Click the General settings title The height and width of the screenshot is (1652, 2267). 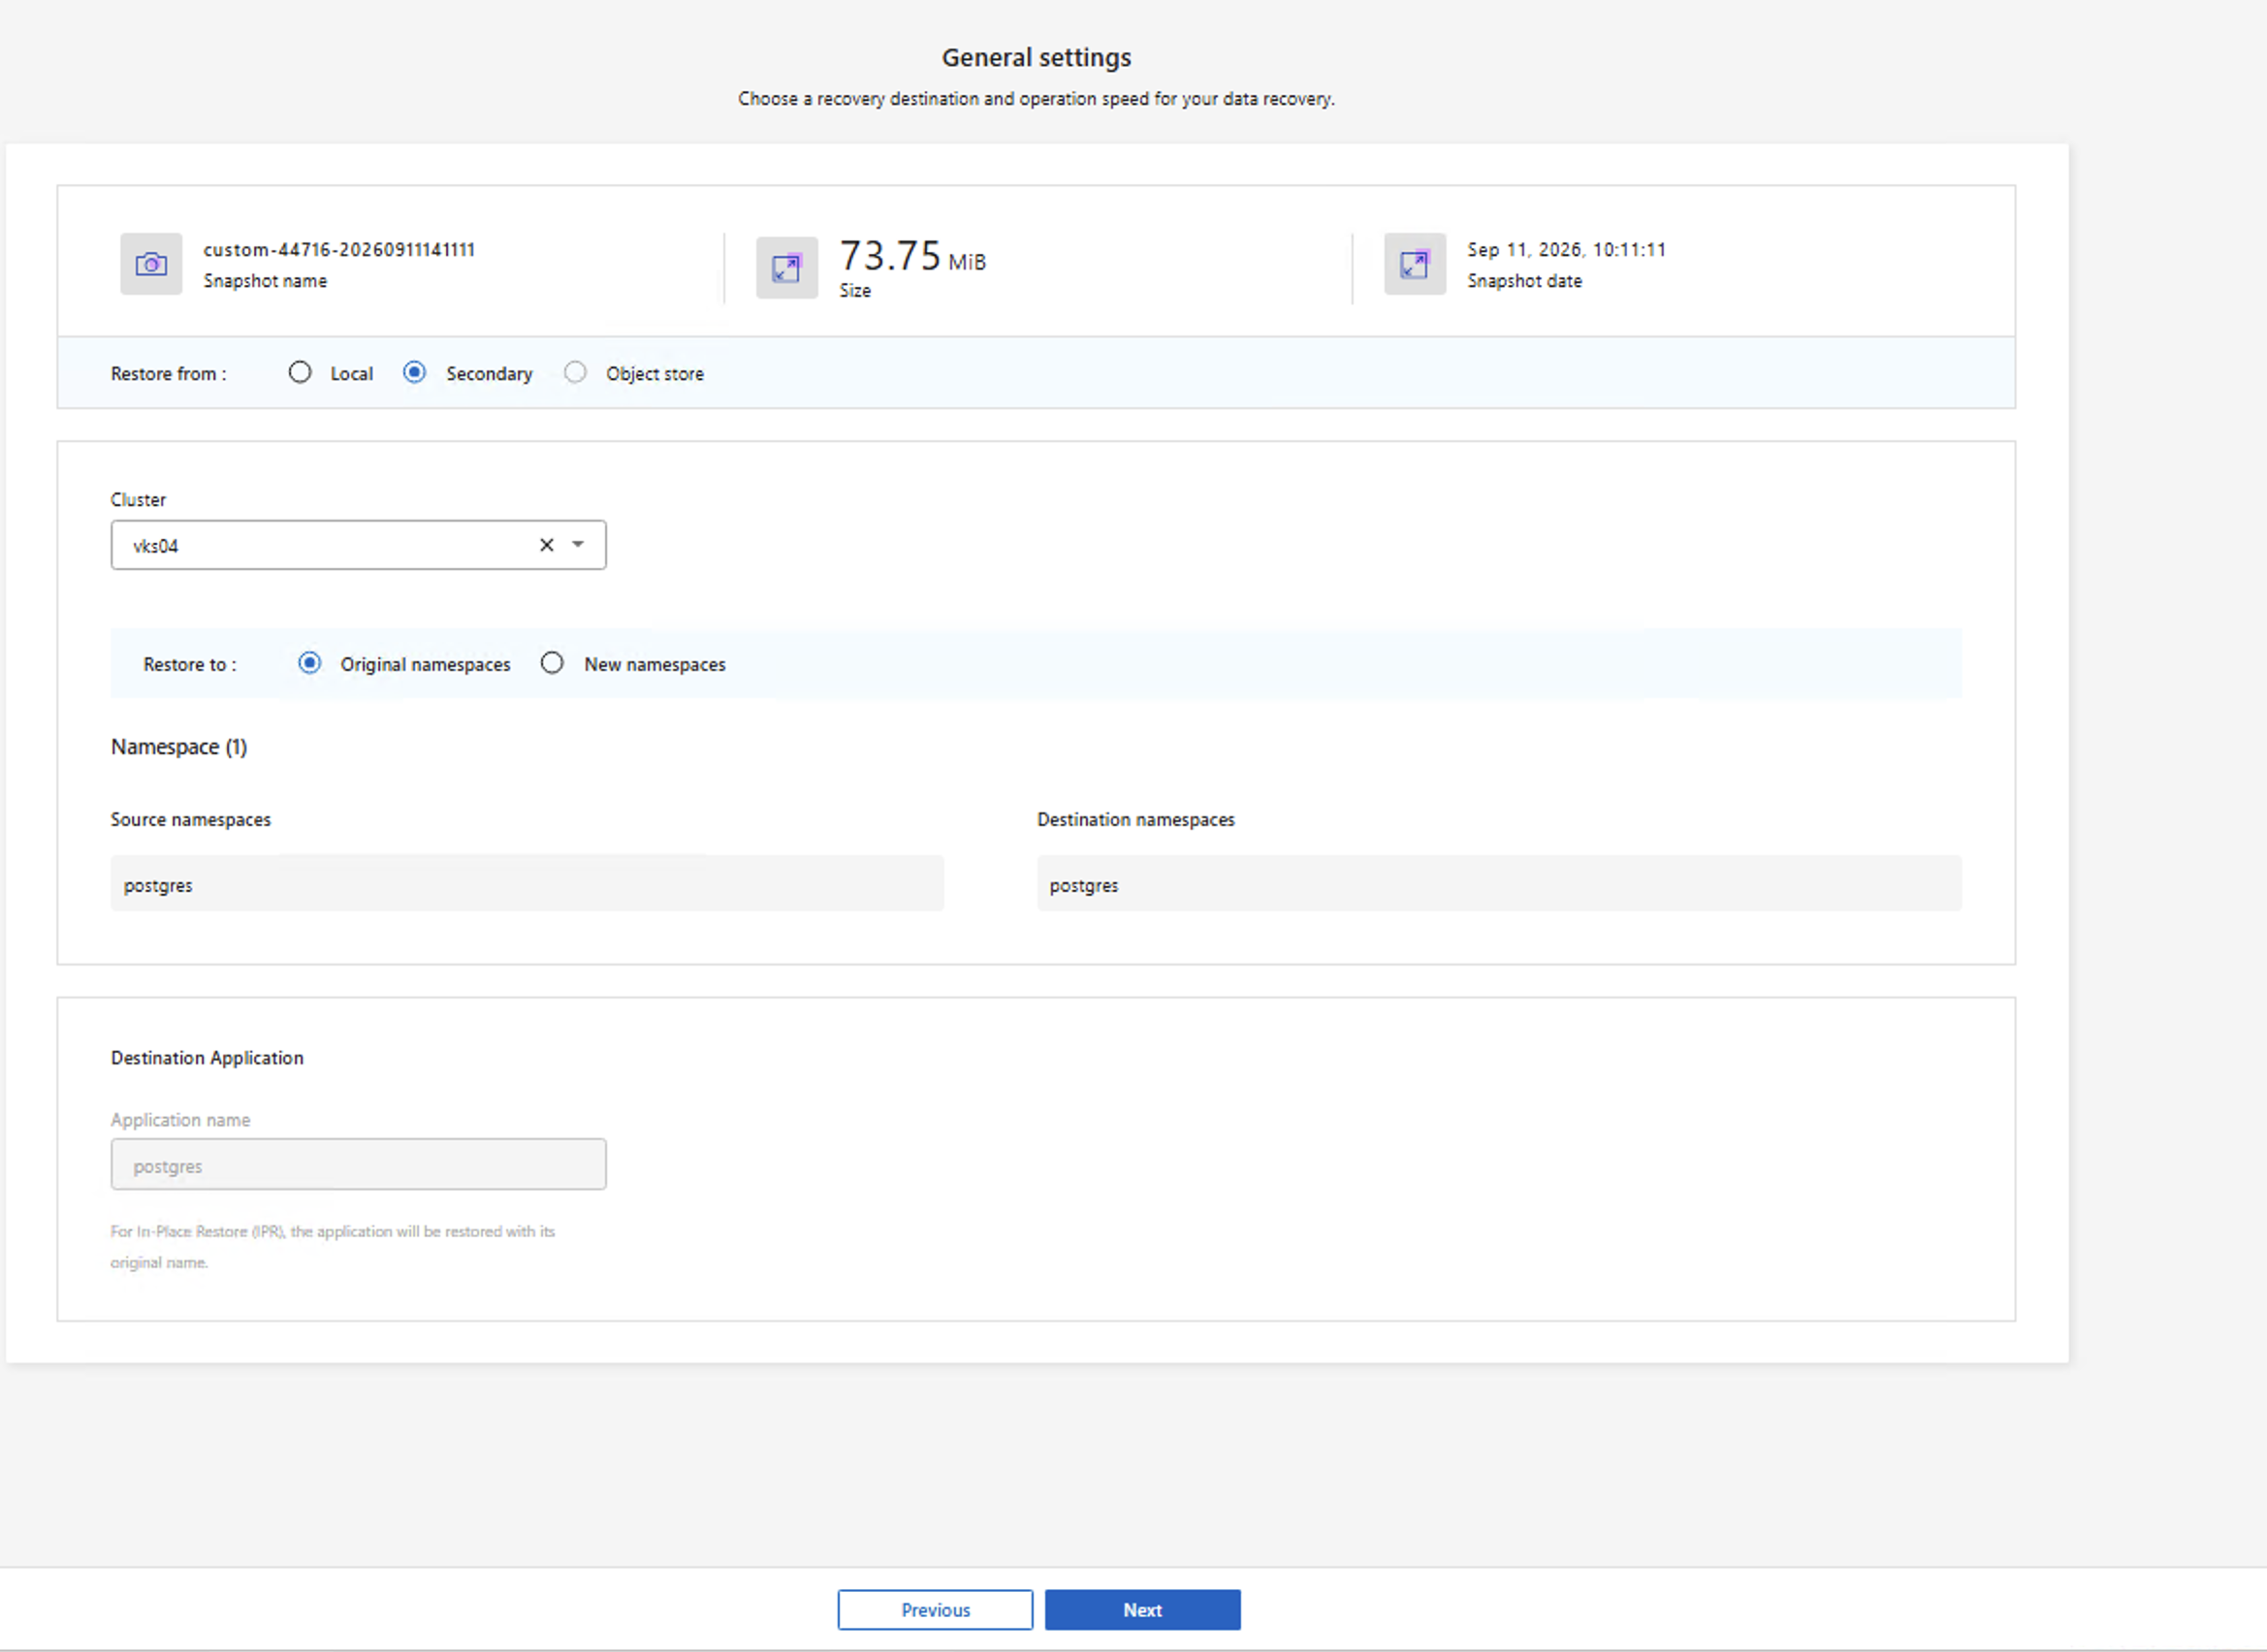click(1036, 58)
